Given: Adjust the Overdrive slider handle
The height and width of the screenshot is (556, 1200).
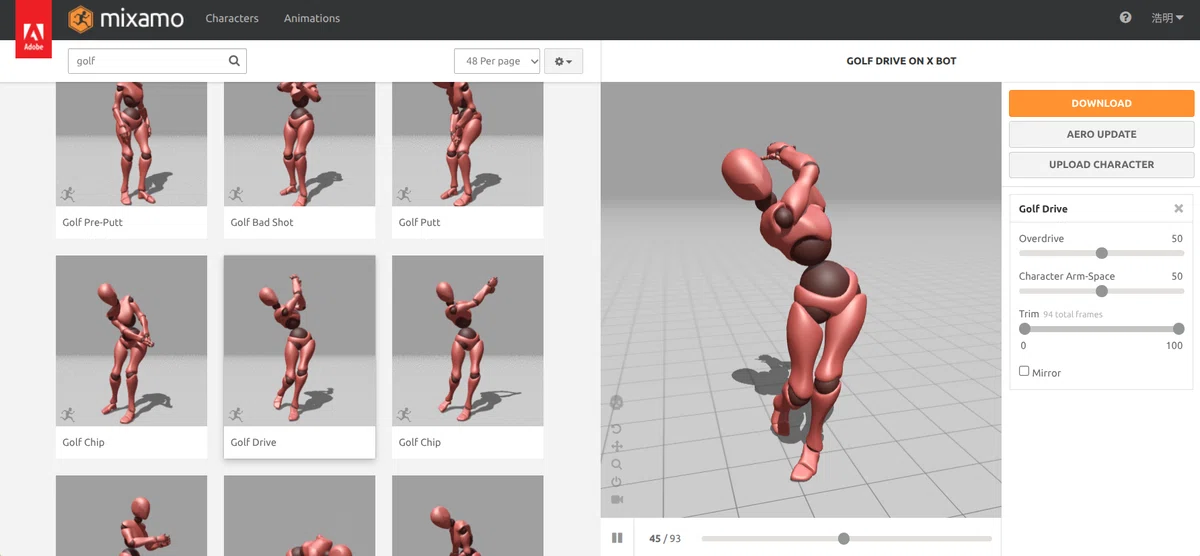Looking at the screenshot, I should [x=1101, y=253].
